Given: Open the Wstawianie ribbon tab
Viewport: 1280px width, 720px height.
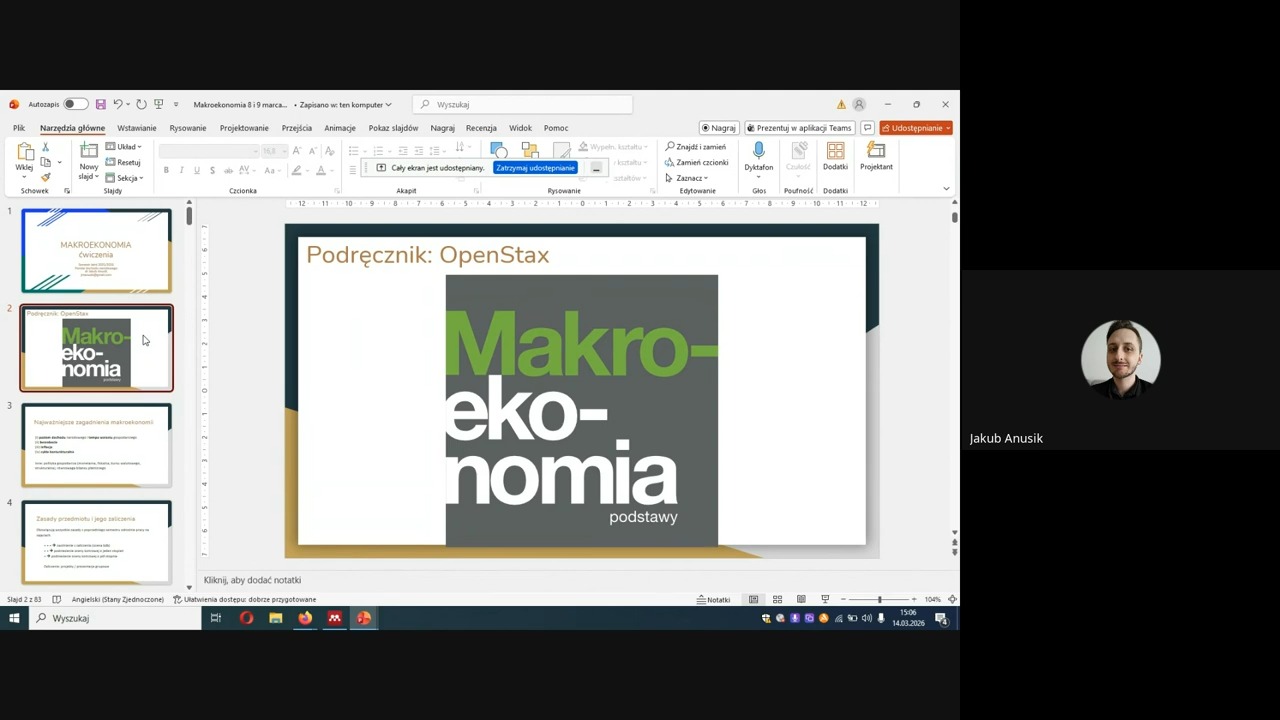Looking at the screenshot, I should (x=136, y=128).
